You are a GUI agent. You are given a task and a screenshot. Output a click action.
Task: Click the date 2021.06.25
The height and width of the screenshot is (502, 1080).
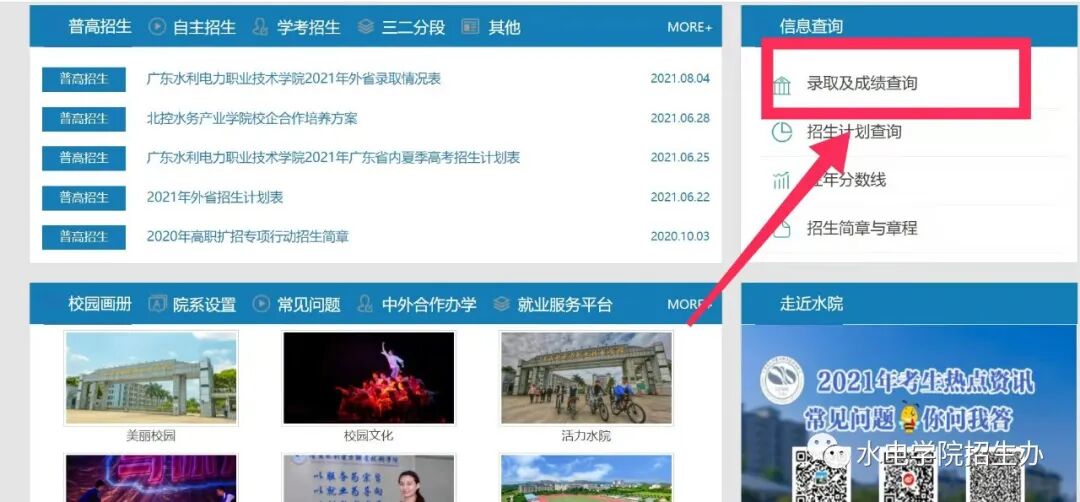coord(680,158)
